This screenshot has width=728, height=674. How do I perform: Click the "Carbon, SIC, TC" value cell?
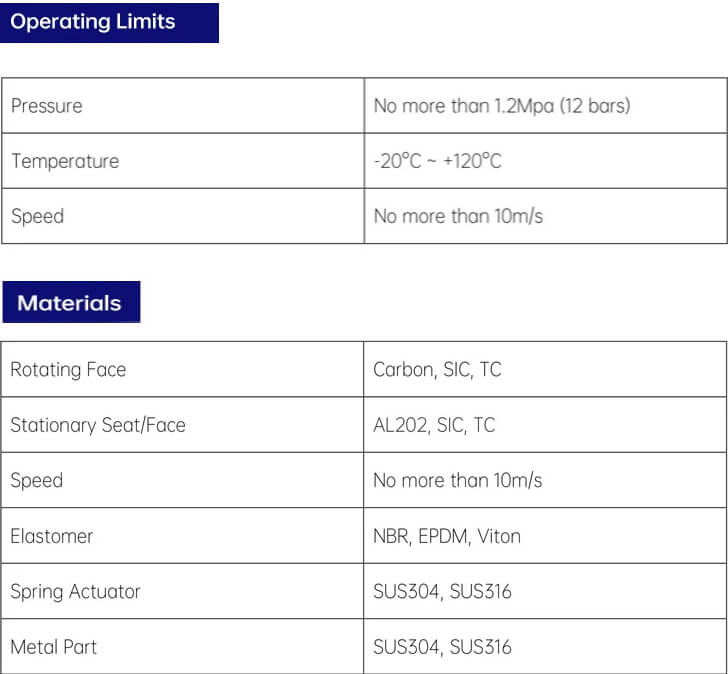click(x=437, y=370)
